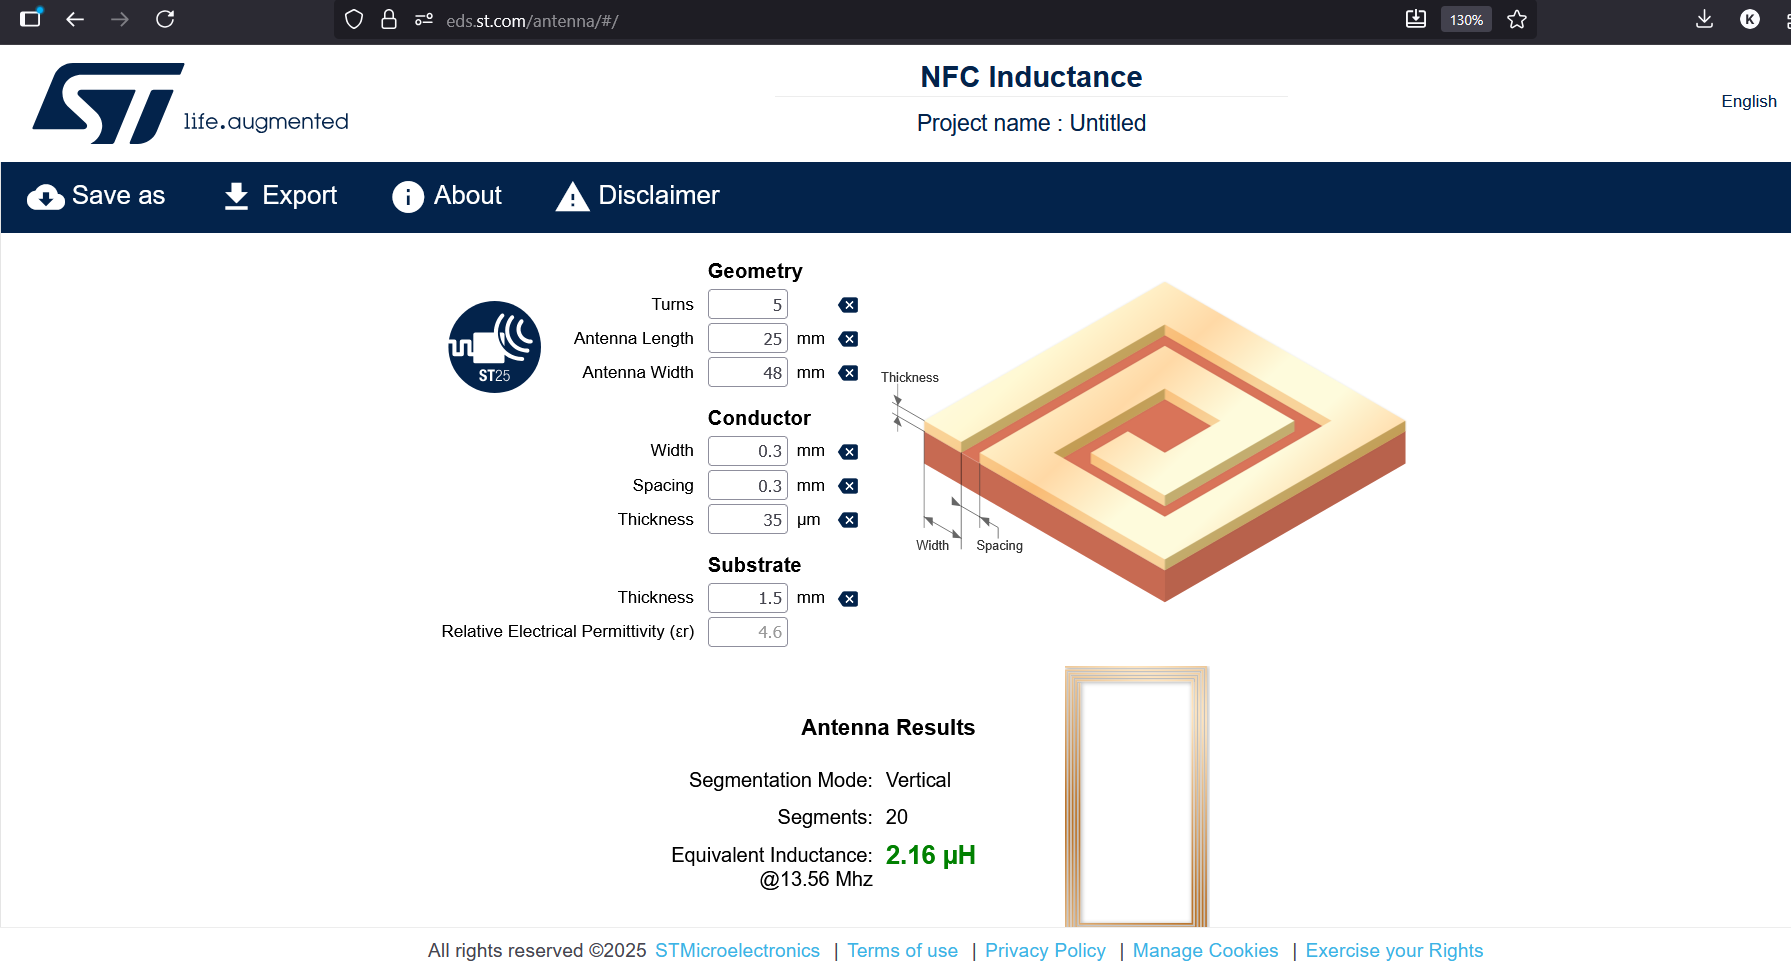
Task: Open the Export option
Action: [280, 196]
